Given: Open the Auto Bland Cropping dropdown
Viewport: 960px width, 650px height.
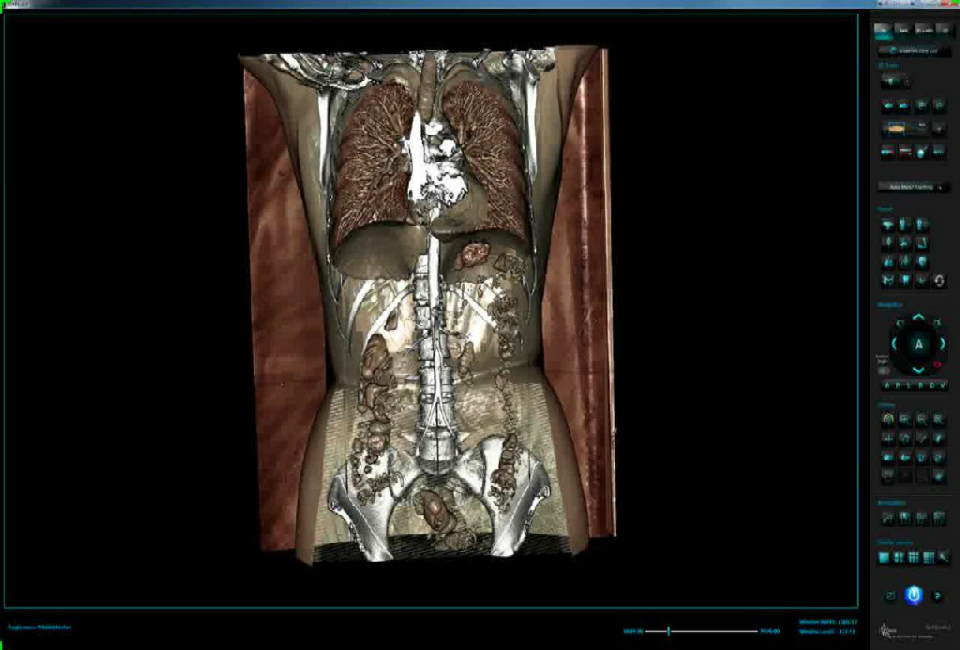Looking at the screenshot, I should pos(913,187).
